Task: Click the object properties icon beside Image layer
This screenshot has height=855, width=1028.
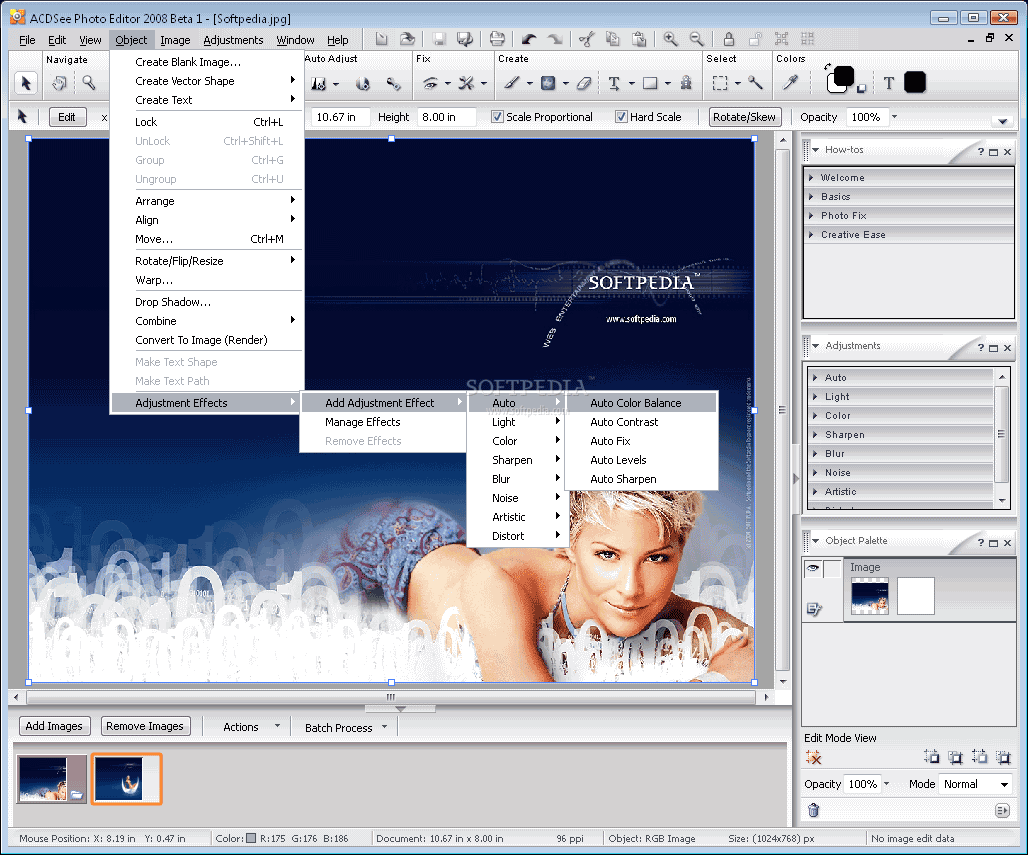Action: (814, 609)
